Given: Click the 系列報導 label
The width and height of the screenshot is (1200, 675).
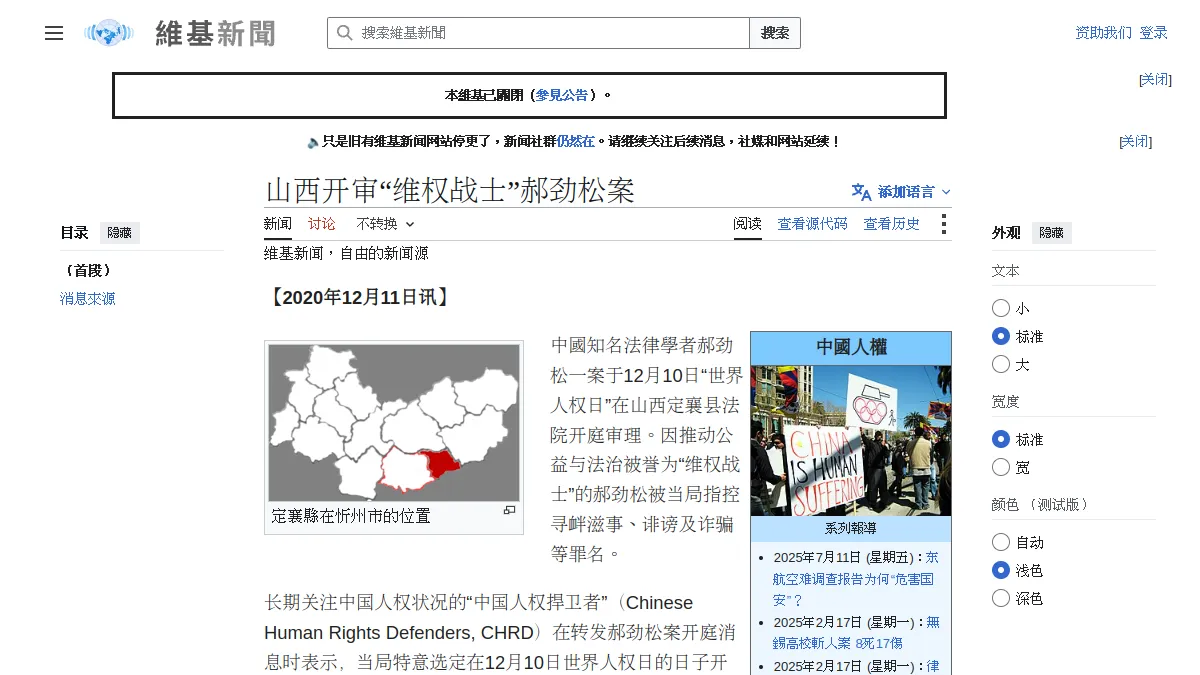Looking at the screenshot, I should pos(851,528).
